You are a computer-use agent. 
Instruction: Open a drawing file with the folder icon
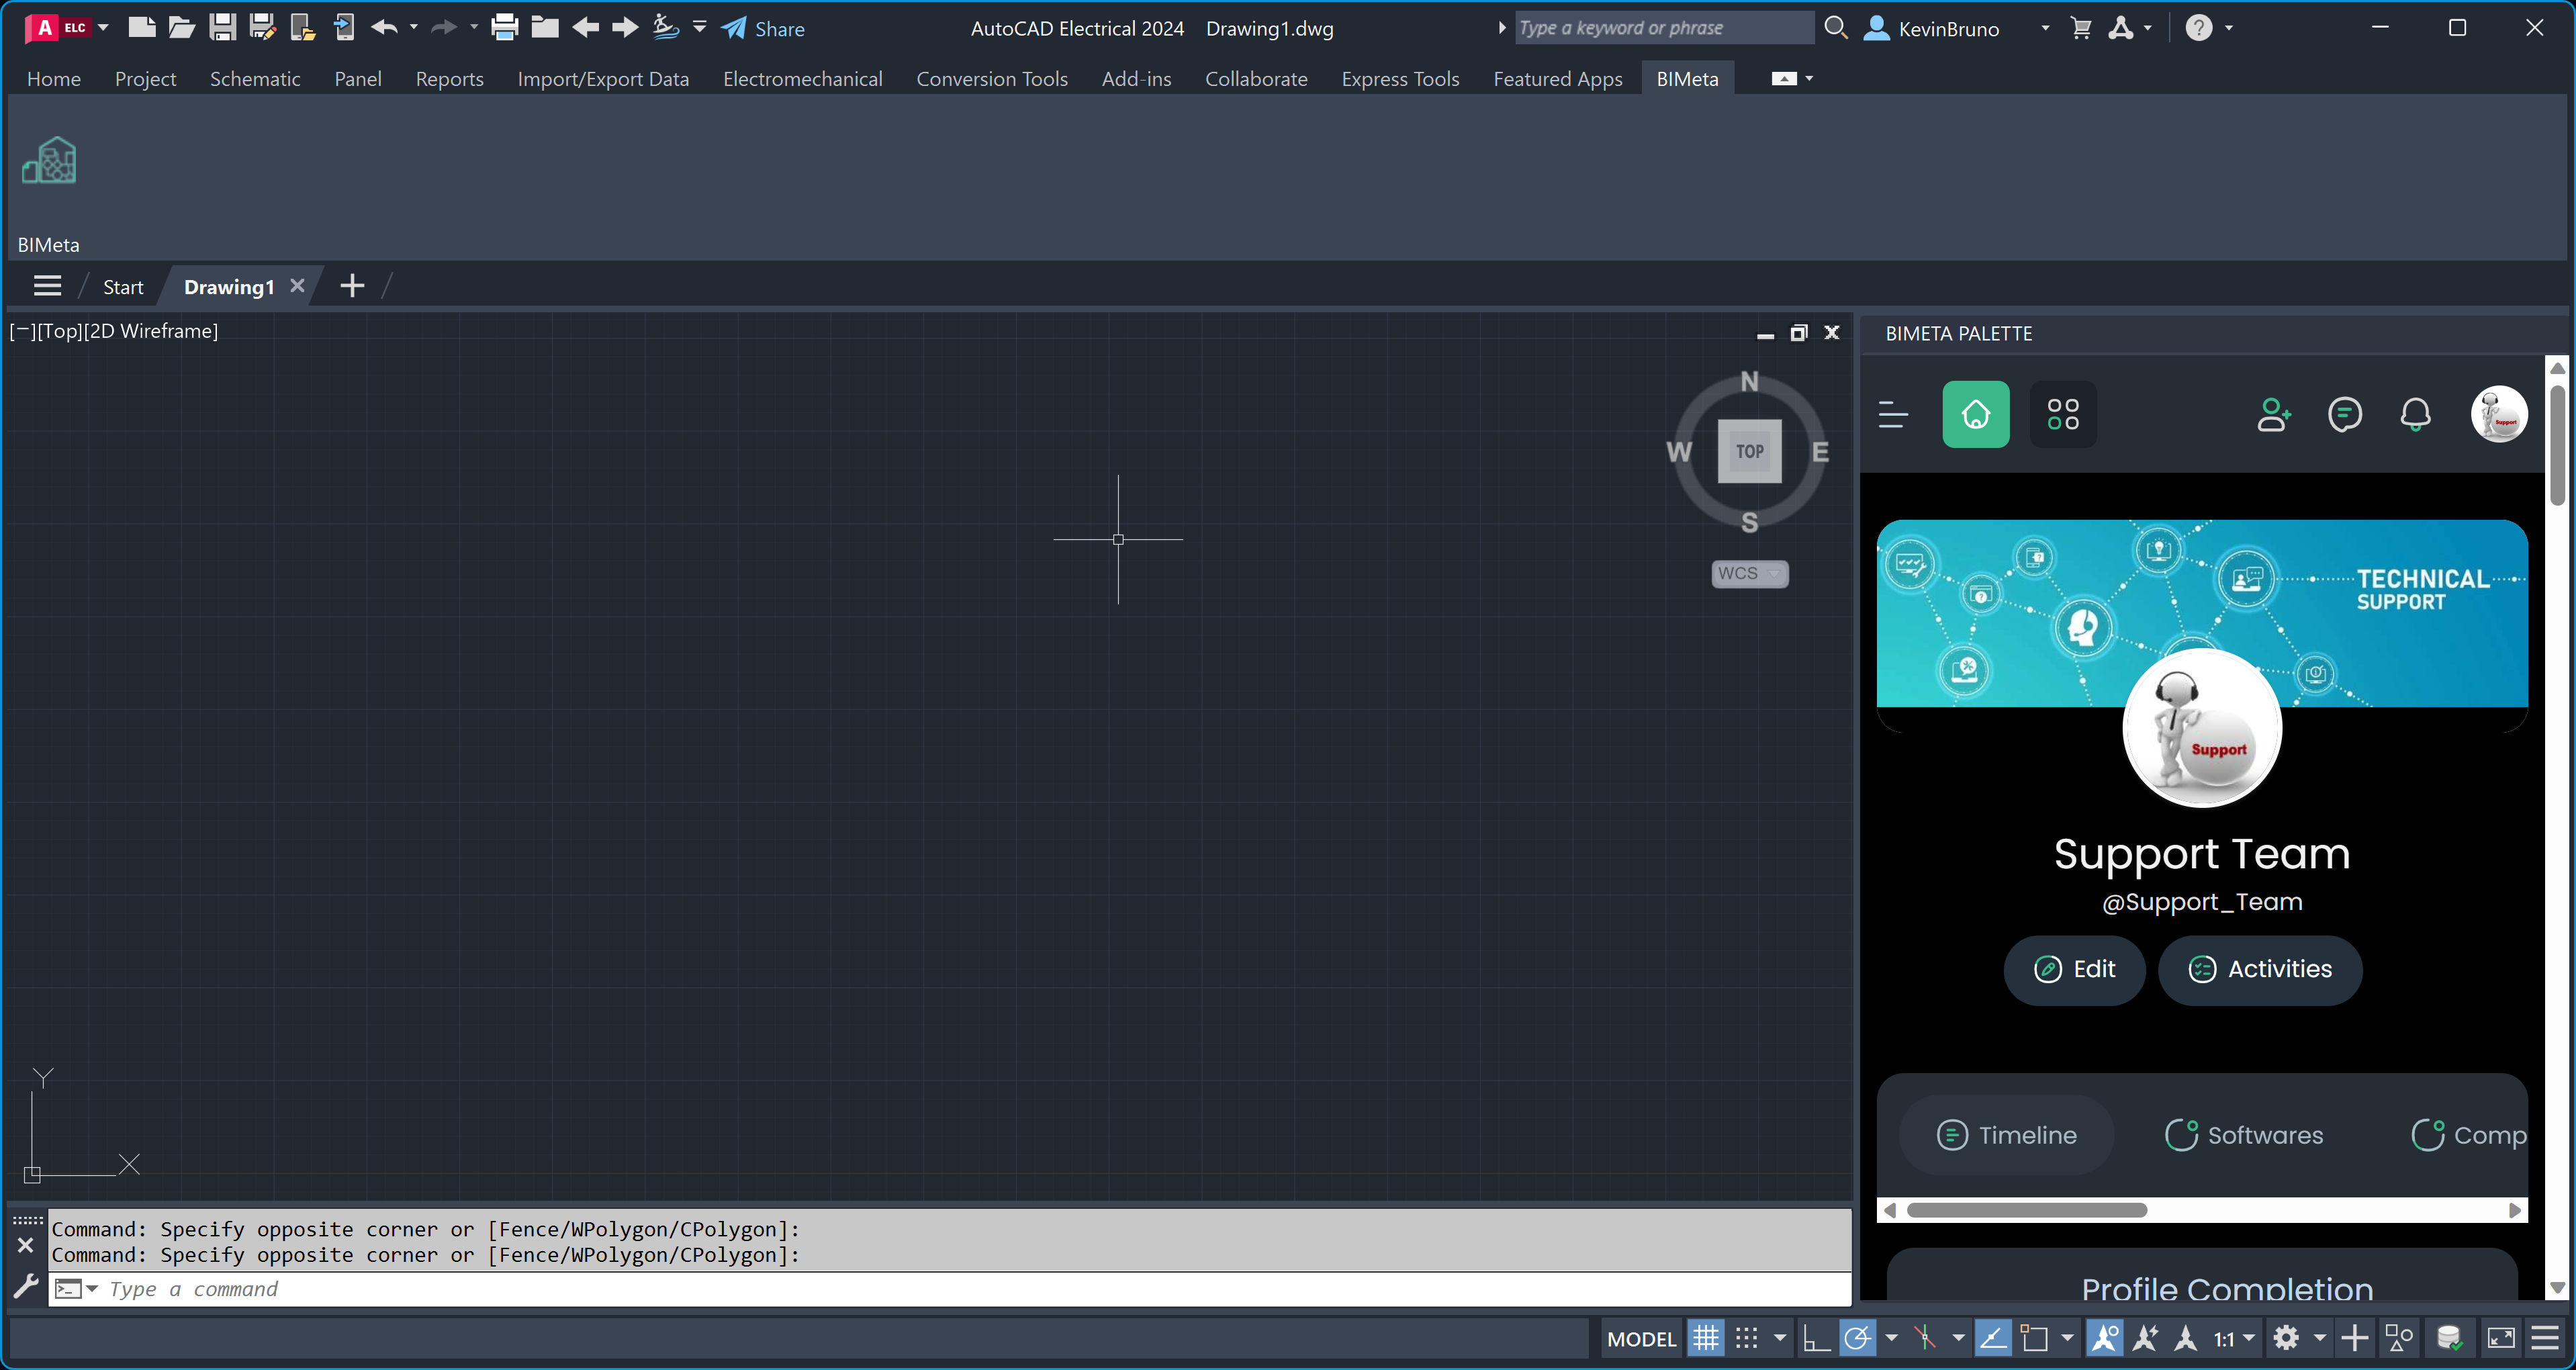coord(182,28)
